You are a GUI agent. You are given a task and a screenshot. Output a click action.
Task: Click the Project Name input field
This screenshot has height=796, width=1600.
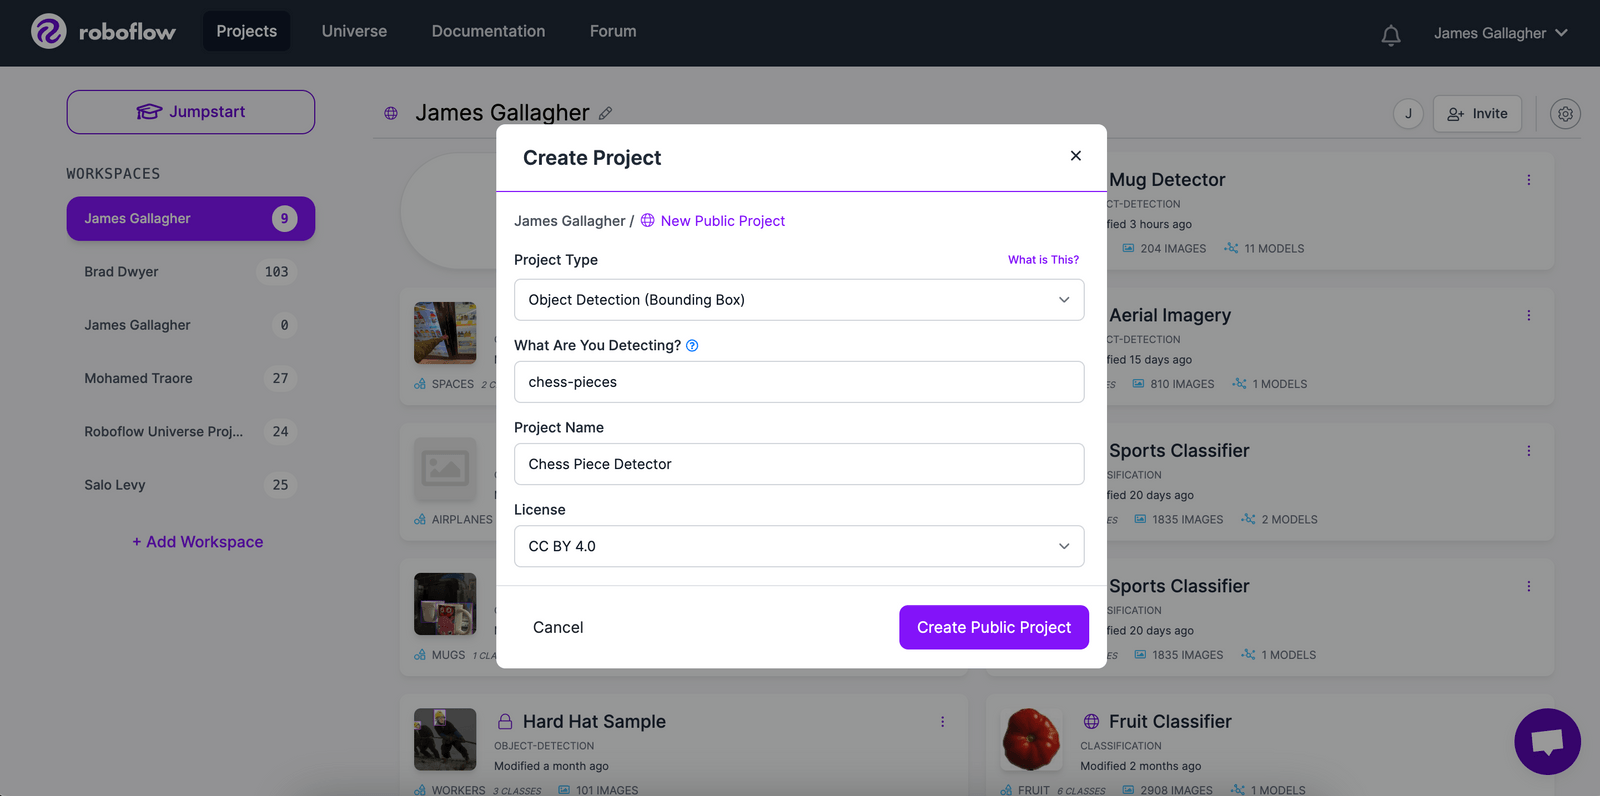(799, 464)
